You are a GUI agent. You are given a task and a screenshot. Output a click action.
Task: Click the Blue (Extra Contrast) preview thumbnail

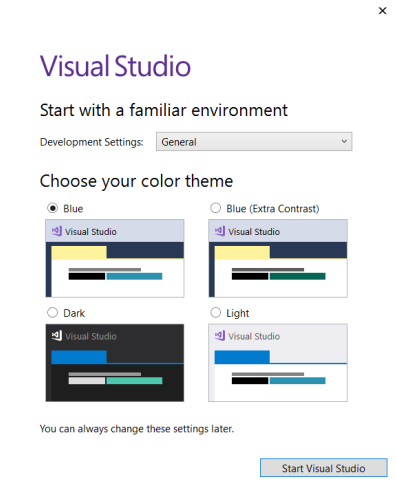tap(278, 258)
